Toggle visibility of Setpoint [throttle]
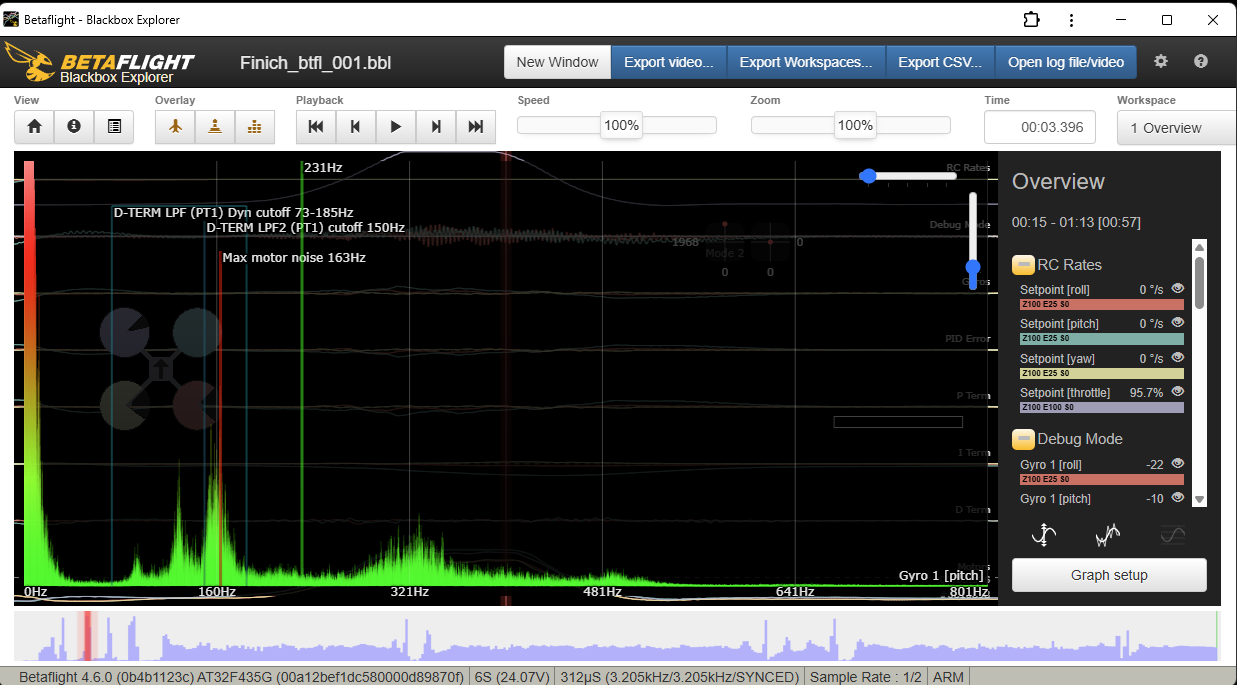1237x685 pixels. [1177, 391]
